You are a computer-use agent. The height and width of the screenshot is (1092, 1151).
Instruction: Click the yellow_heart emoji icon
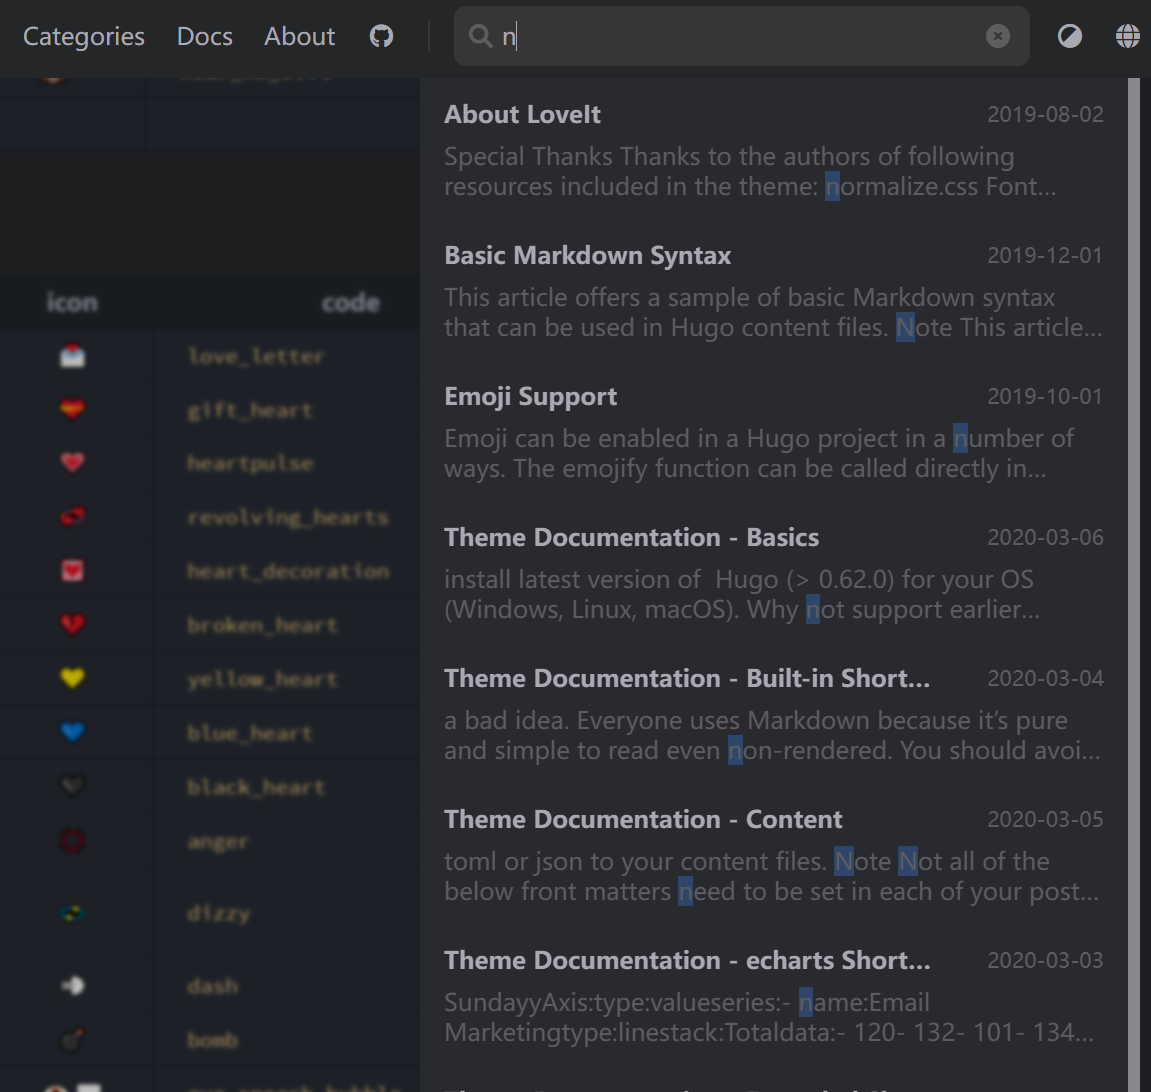coord(73,678)
